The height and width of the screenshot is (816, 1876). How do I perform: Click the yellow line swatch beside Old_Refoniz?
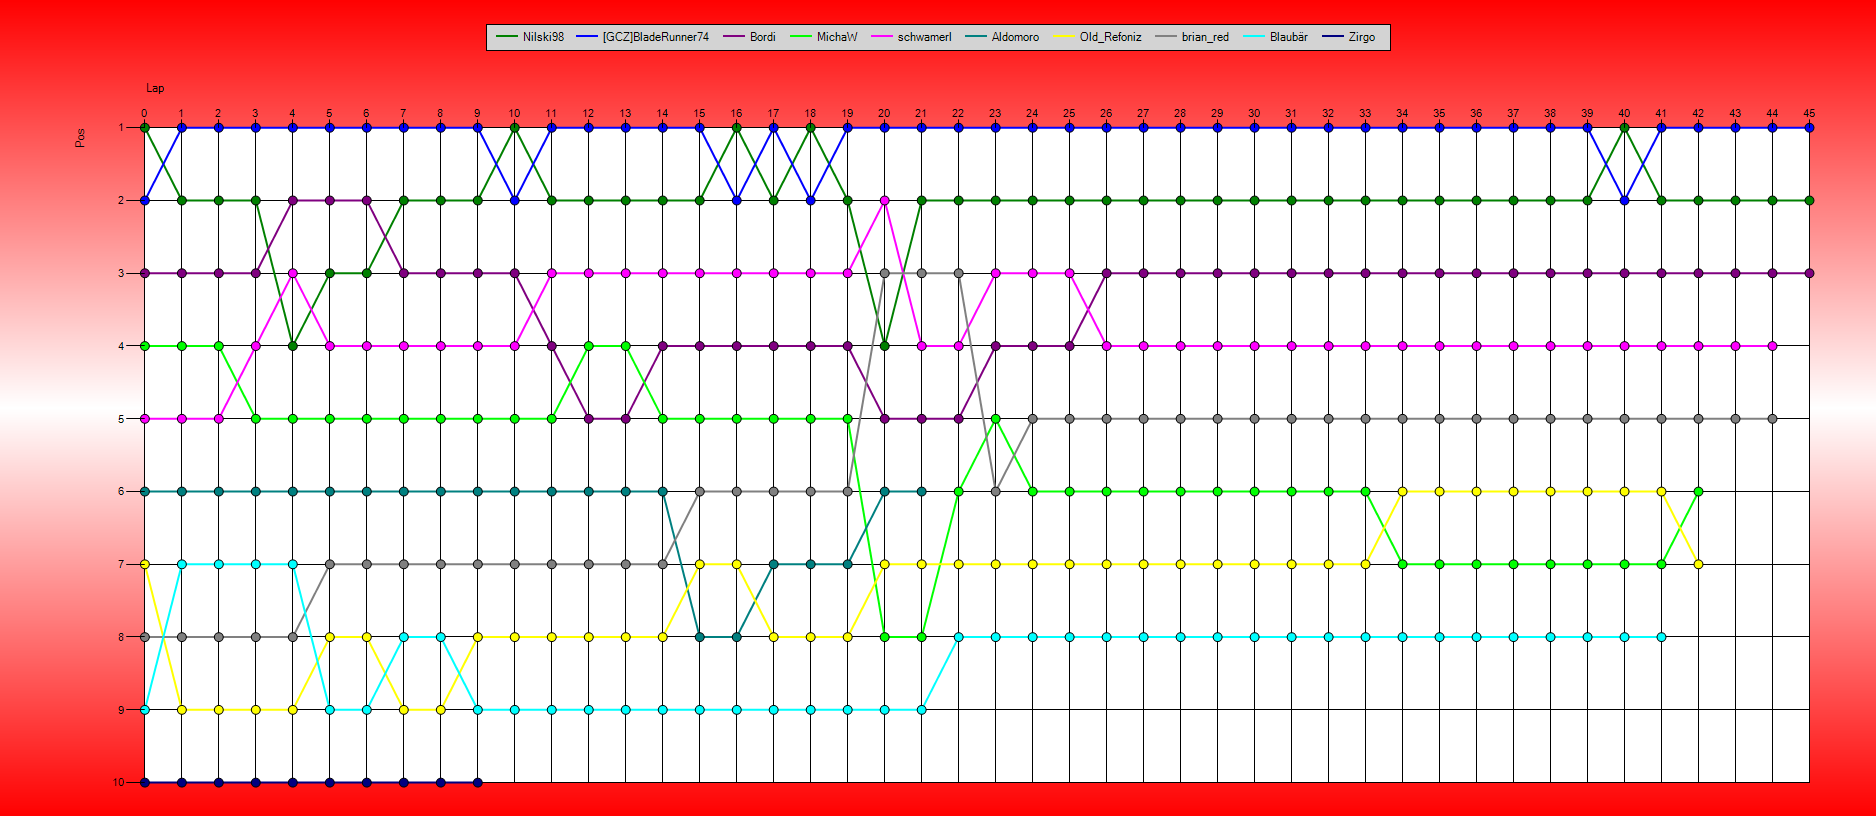(1064, 37)
